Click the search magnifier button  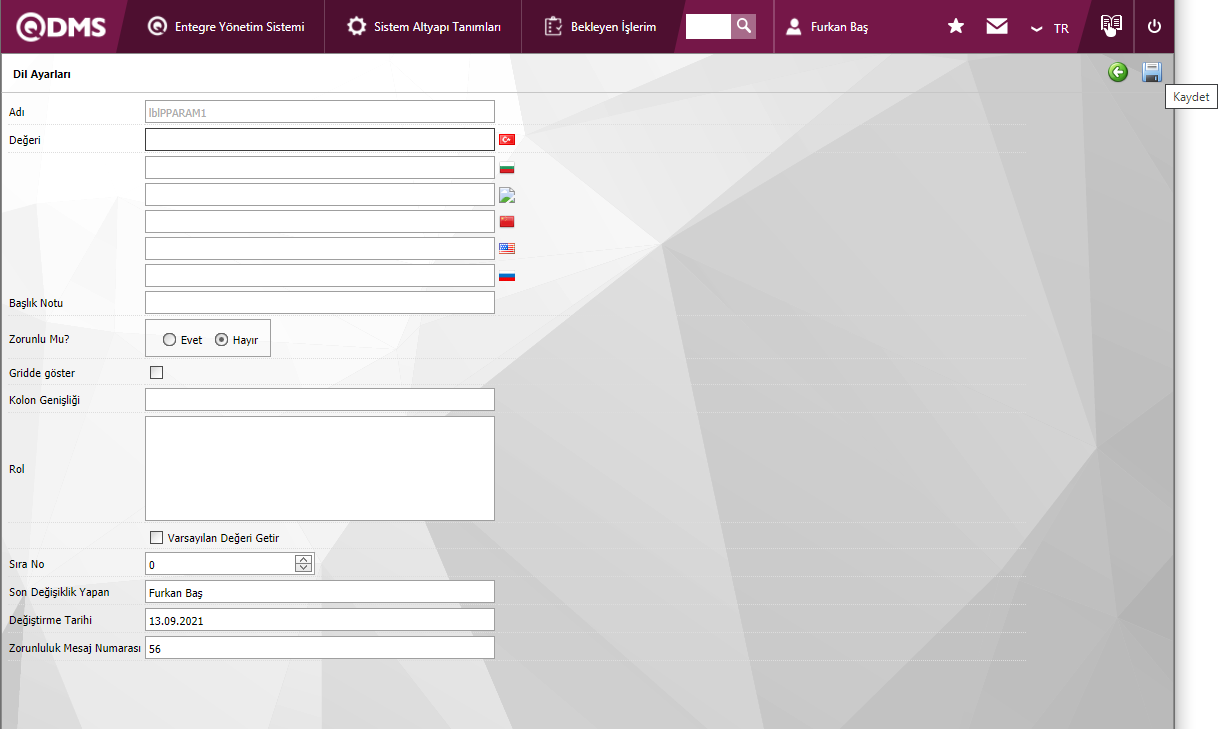pyautogui.click(x=743, y=26)
